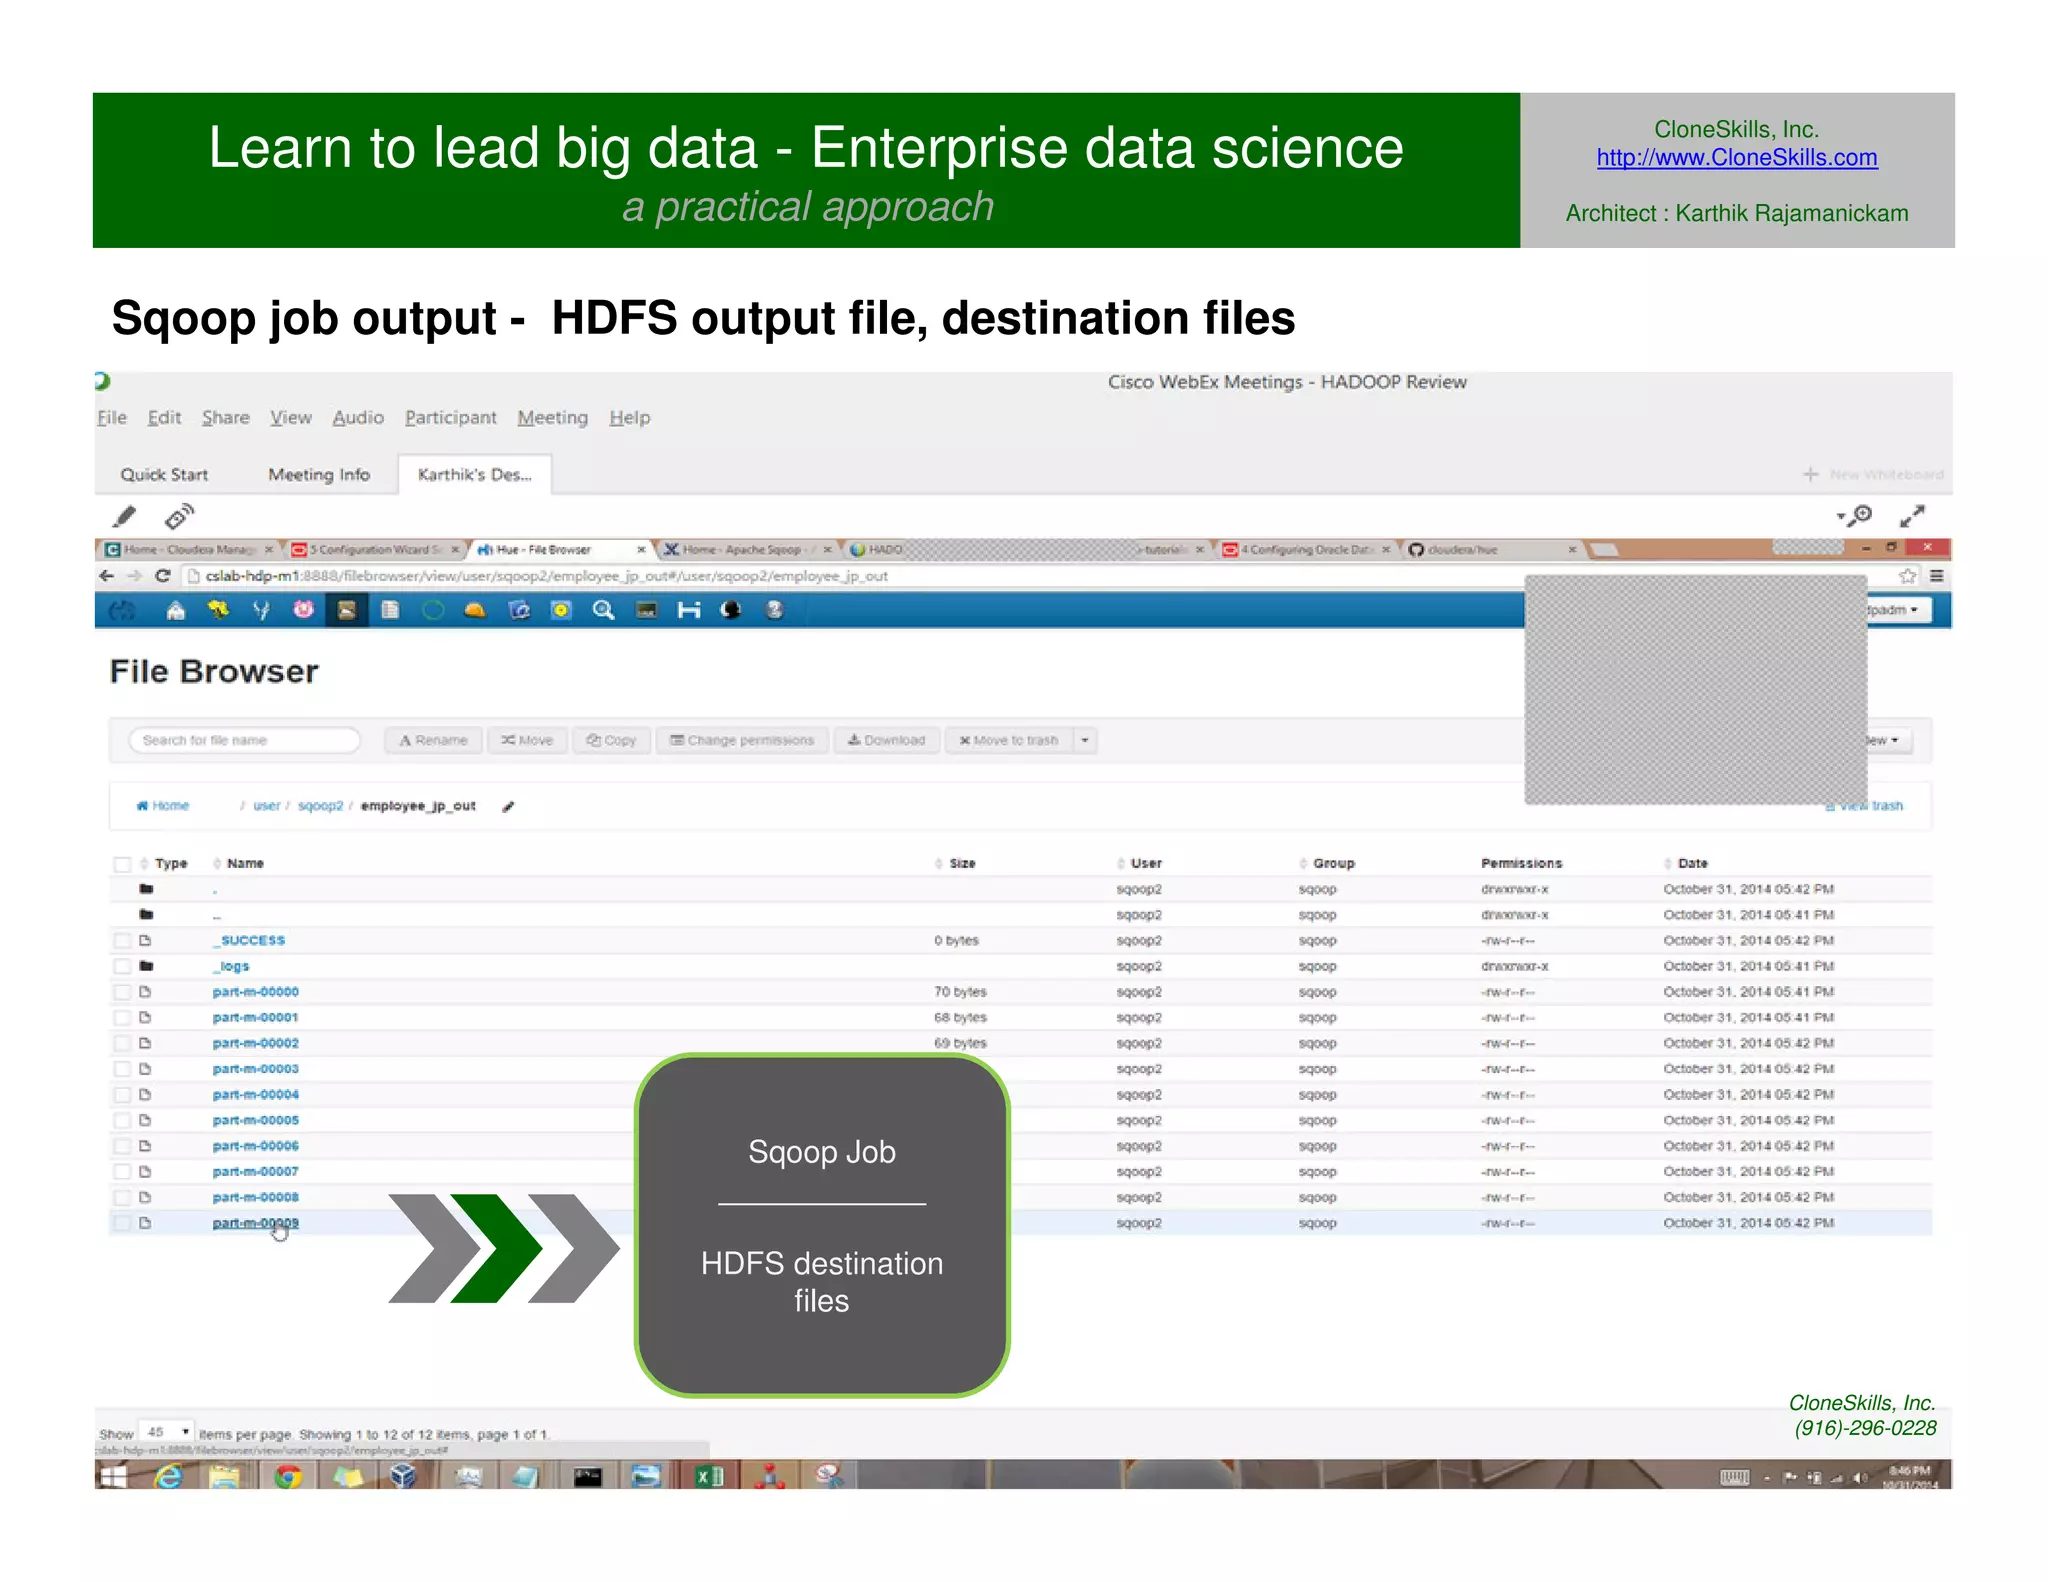
Task: Select checkbox for part-m-00005
Action: click(x=122, y=1121)
